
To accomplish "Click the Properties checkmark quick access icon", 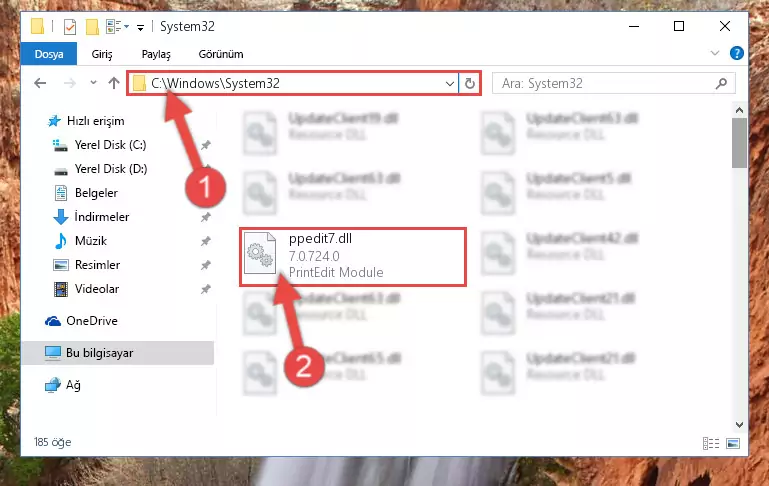I will coord(70,27).
